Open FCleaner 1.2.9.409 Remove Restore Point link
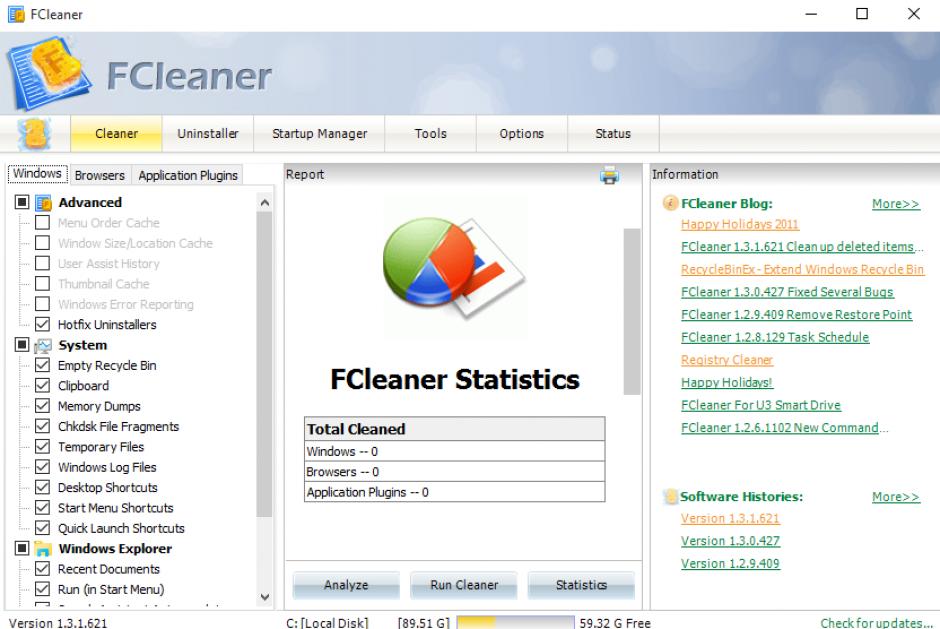 point(796,315)
